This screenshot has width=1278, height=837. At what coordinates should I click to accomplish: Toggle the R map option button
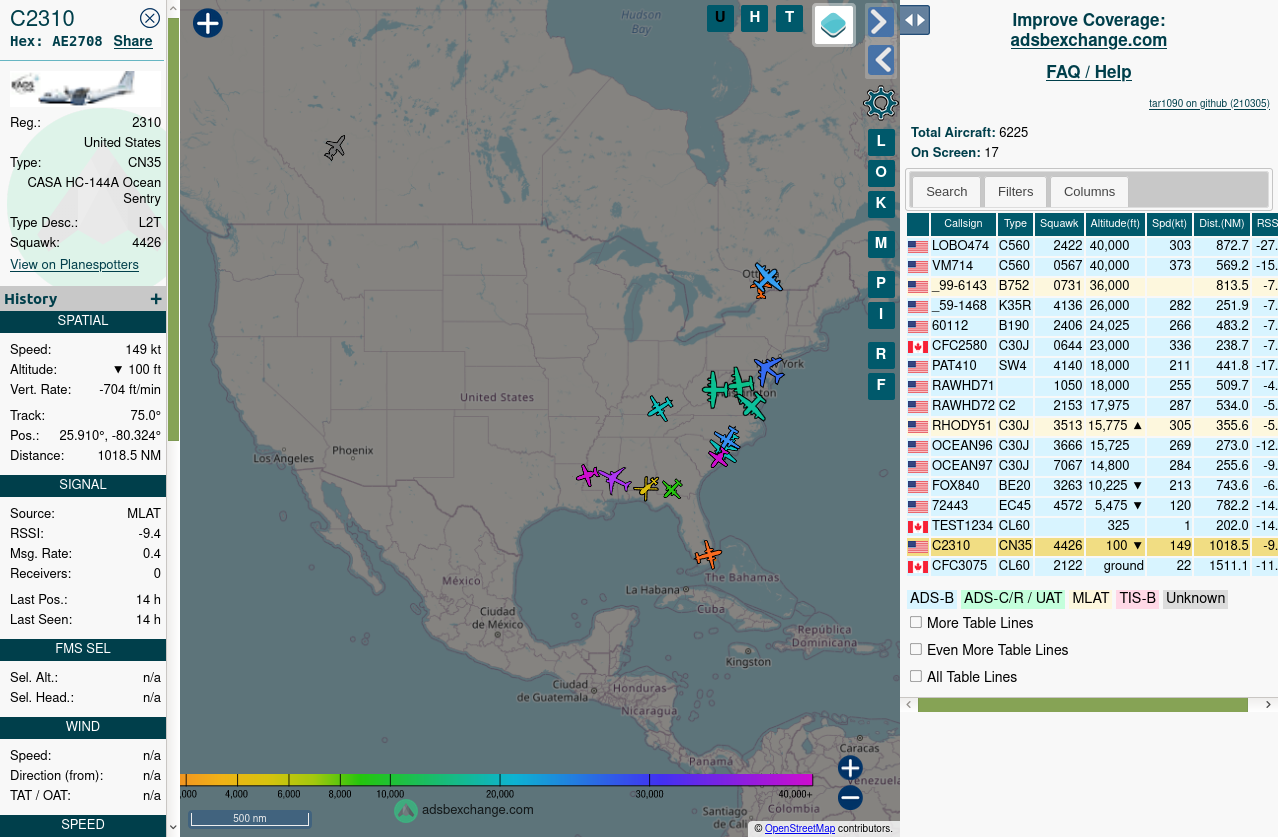881,355
